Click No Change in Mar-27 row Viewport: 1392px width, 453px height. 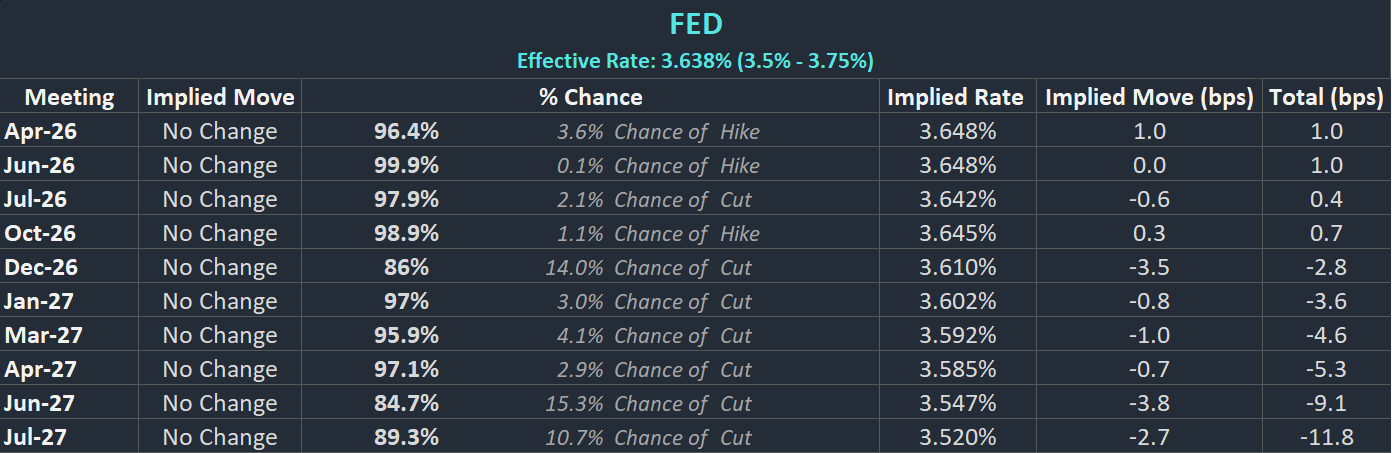(x=220, y=335)
